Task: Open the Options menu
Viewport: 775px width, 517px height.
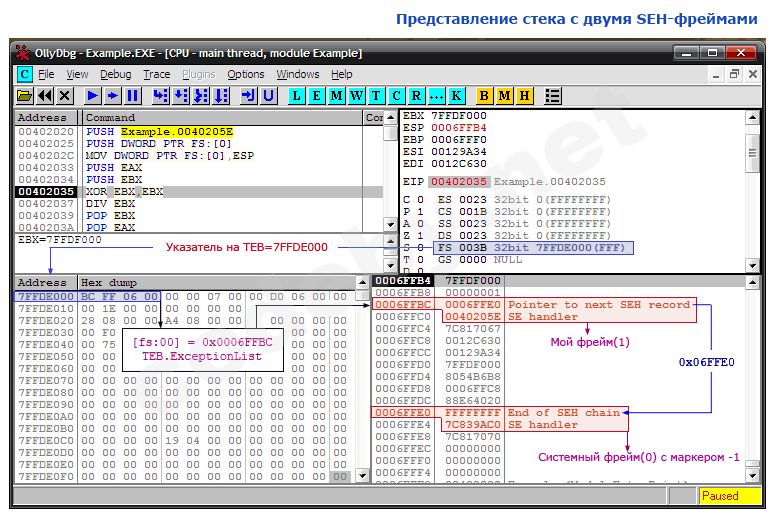Action: 246,74
